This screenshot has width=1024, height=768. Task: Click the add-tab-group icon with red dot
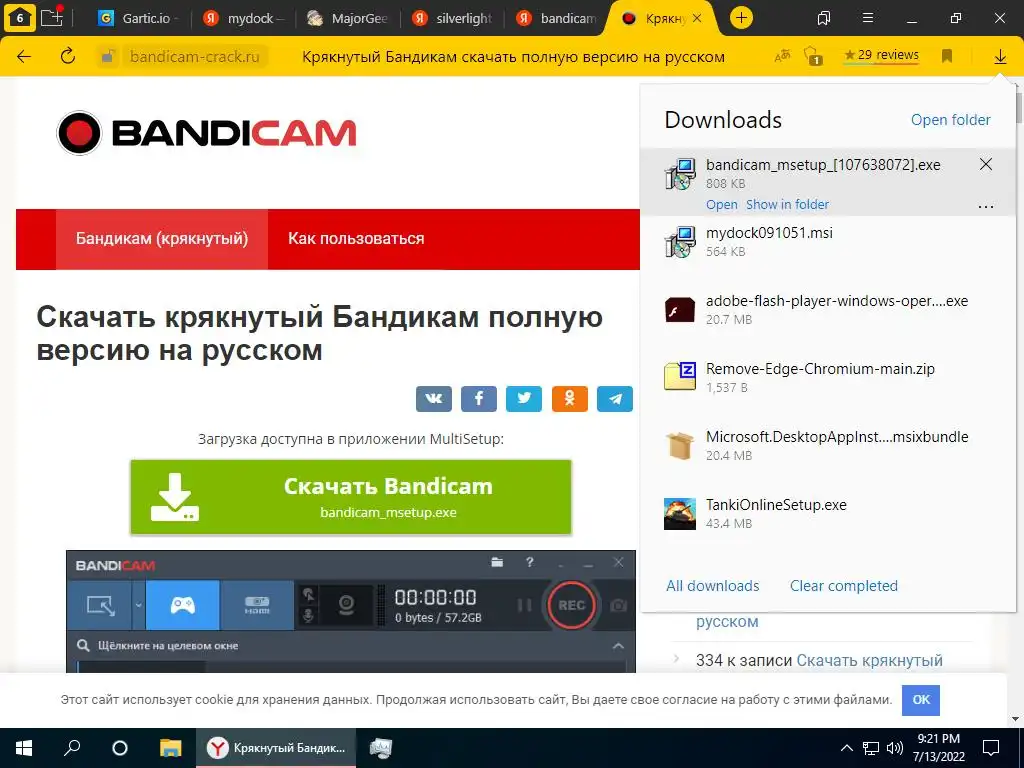[x=52, y=18]
